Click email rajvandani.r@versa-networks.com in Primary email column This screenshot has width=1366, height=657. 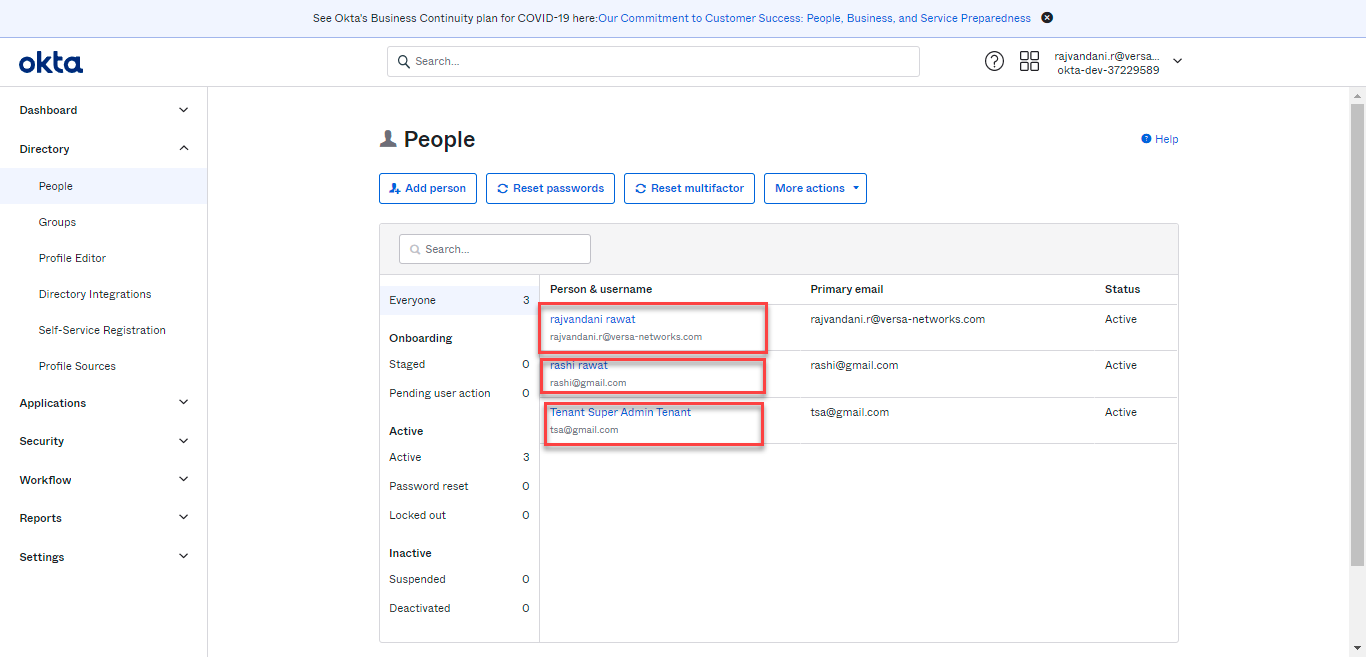coord(897,319)
